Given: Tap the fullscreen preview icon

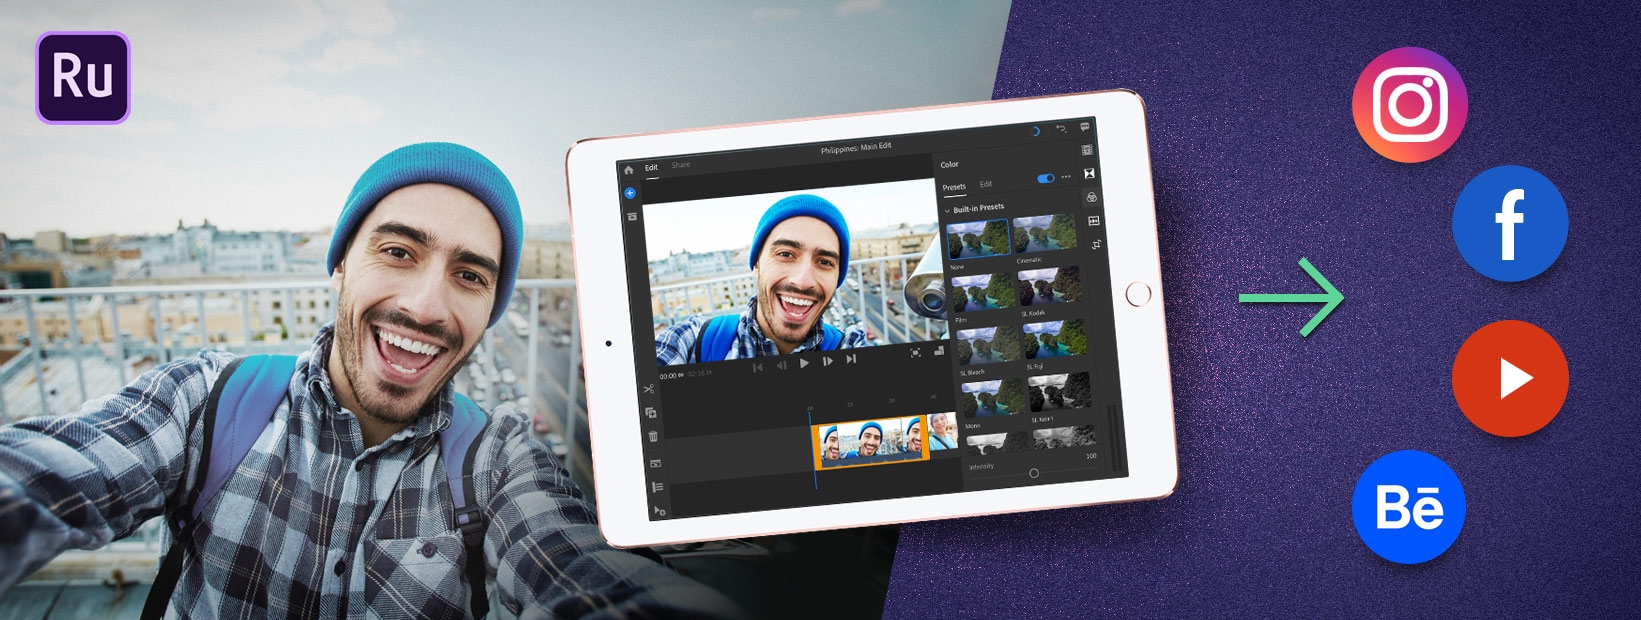Looking at the screenshot, I should pos(915,352).
